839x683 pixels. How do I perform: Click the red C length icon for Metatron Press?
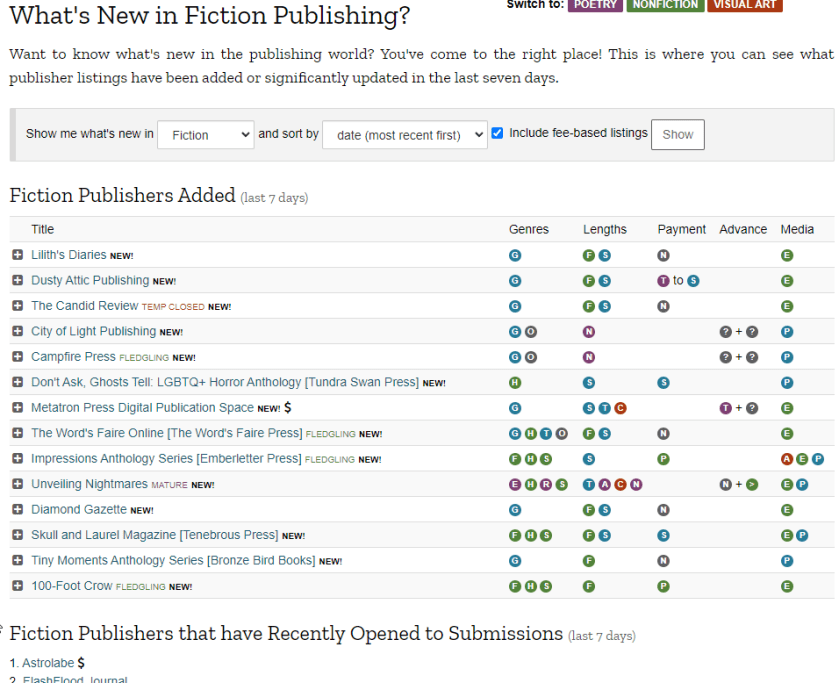620,408
